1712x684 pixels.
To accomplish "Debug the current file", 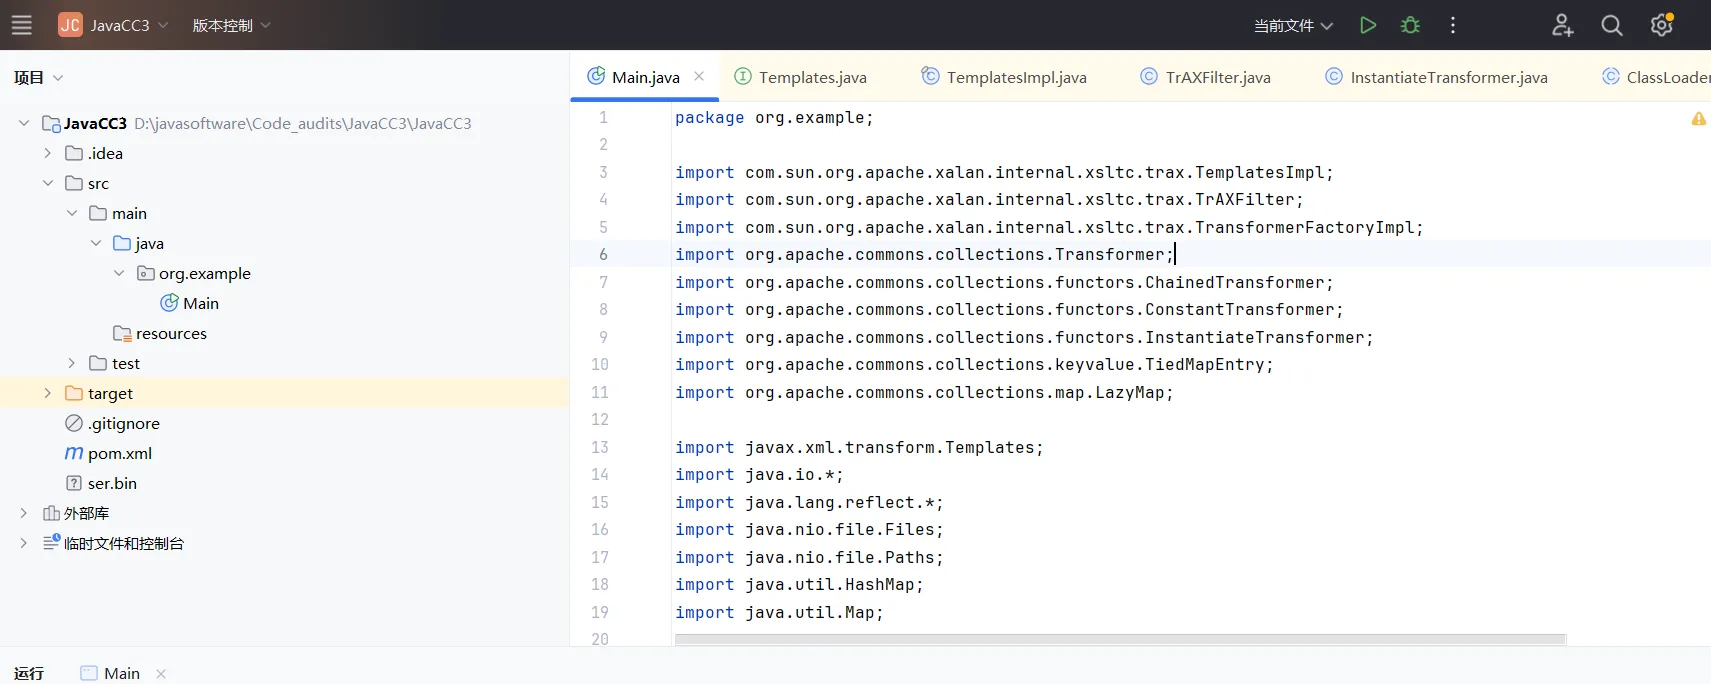I will click(1410, 25).
